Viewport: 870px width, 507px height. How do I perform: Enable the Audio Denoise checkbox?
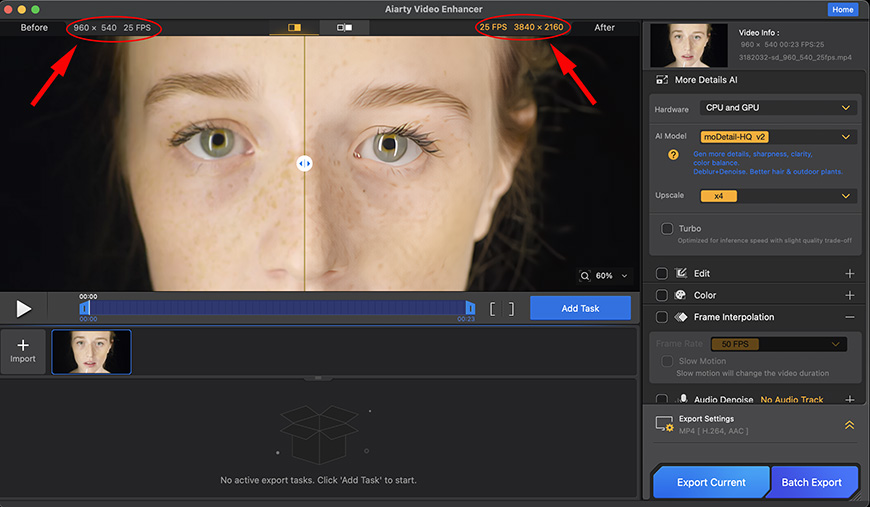661,399
